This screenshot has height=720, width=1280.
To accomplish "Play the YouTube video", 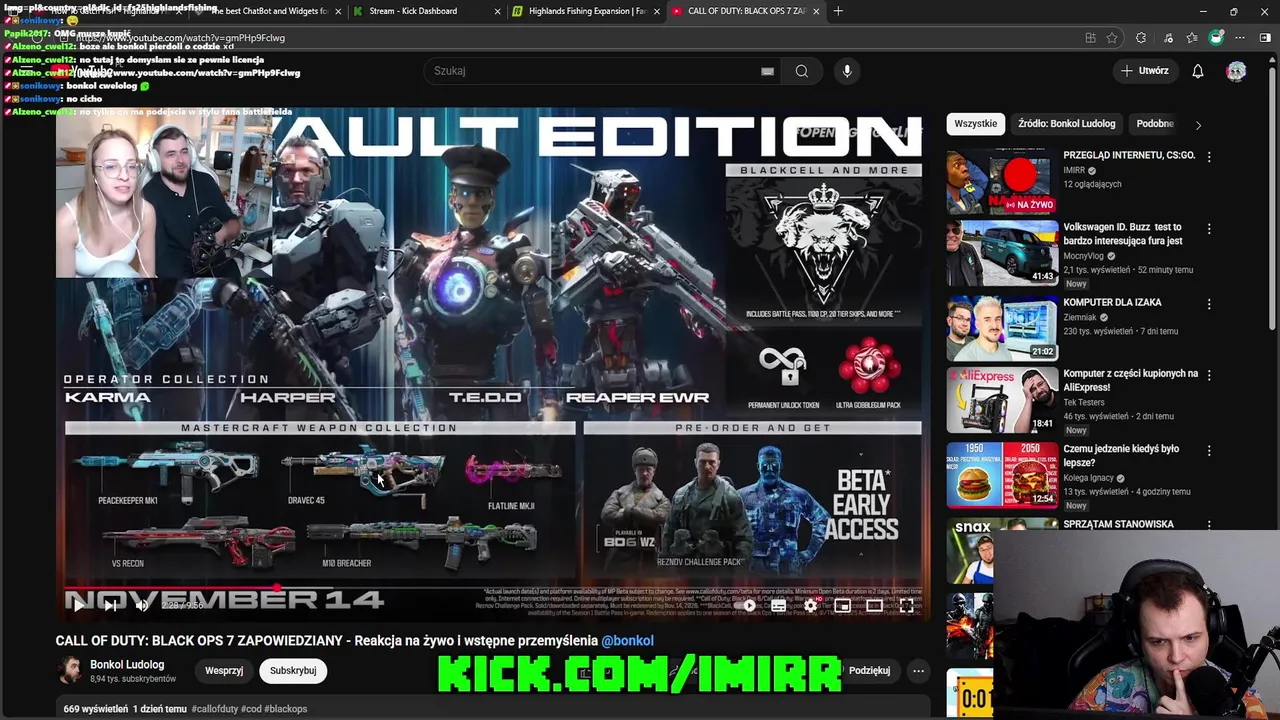I will [x=78, y=605].
